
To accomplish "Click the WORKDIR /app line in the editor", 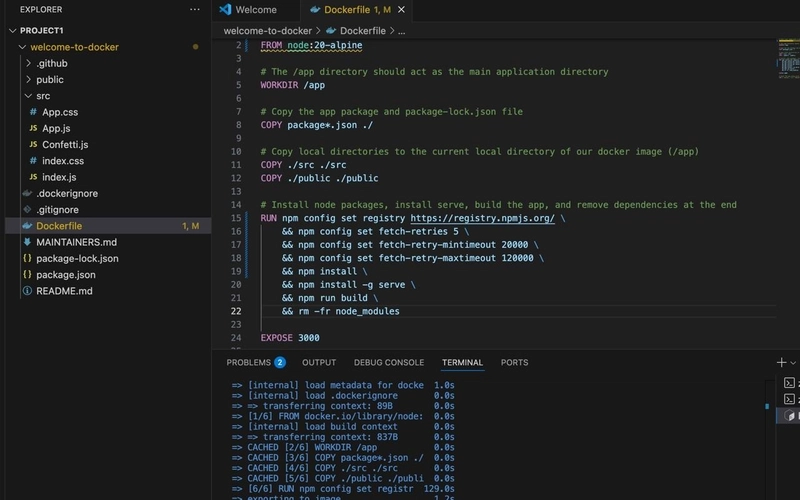I will 292,85.
